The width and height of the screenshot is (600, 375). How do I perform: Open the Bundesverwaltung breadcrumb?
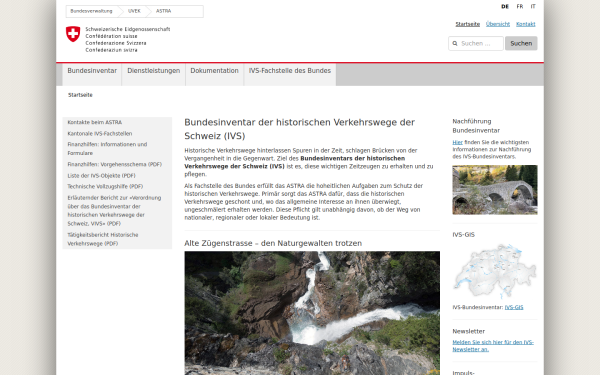[91, 11]
